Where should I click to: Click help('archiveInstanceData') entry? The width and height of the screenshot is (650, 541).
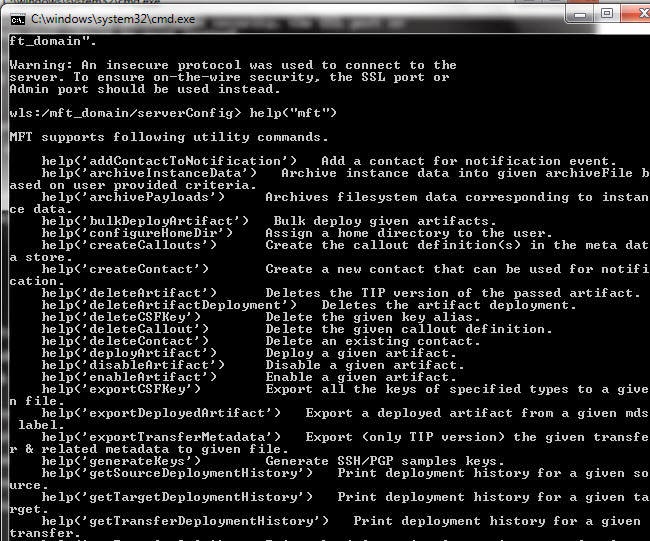[149, 173]
